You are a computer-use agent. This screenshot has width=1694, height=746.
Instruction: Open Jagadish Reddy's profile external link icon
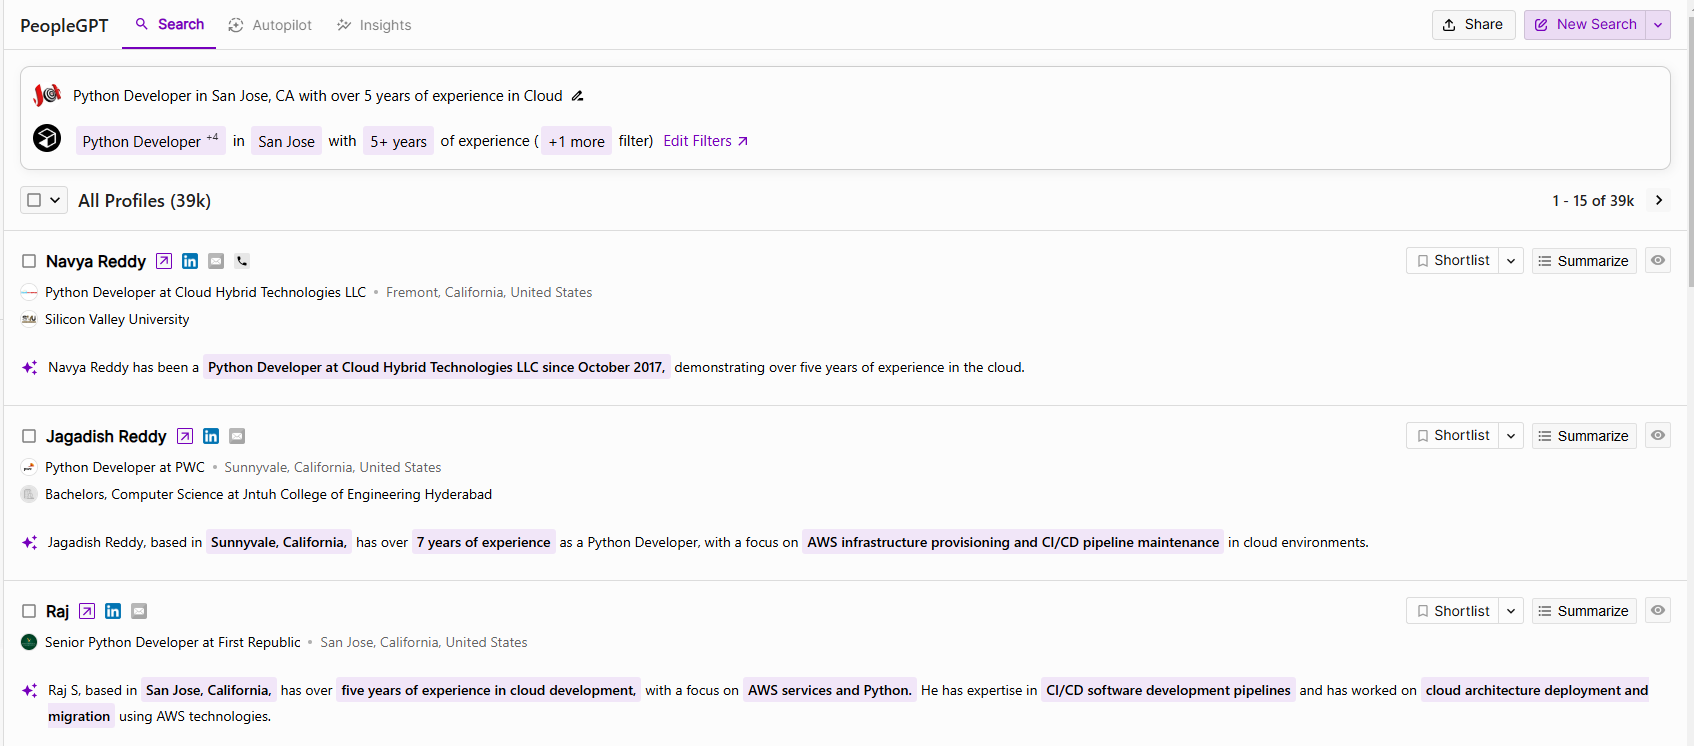[185, 436]
